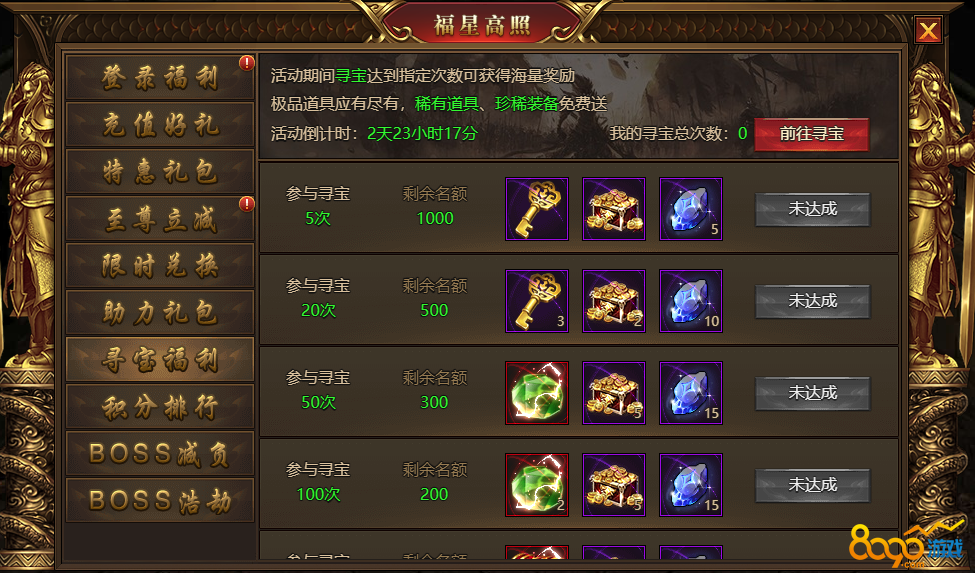Click treasure chest with quantity 2 in 20次 row
This screenshot has width=975, height=573.
614,301
